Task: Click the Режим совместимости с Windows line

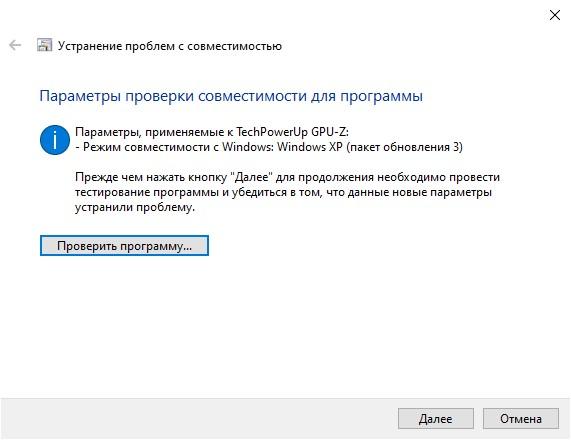Action: pos(269,147)
